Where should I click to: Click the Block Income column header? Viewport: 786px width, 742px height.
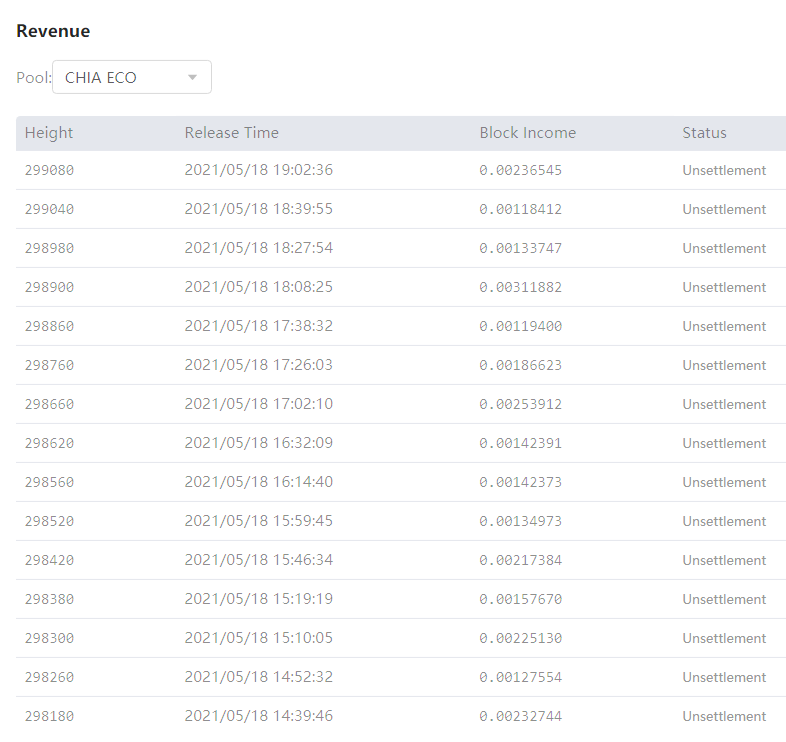pos(528,133)
